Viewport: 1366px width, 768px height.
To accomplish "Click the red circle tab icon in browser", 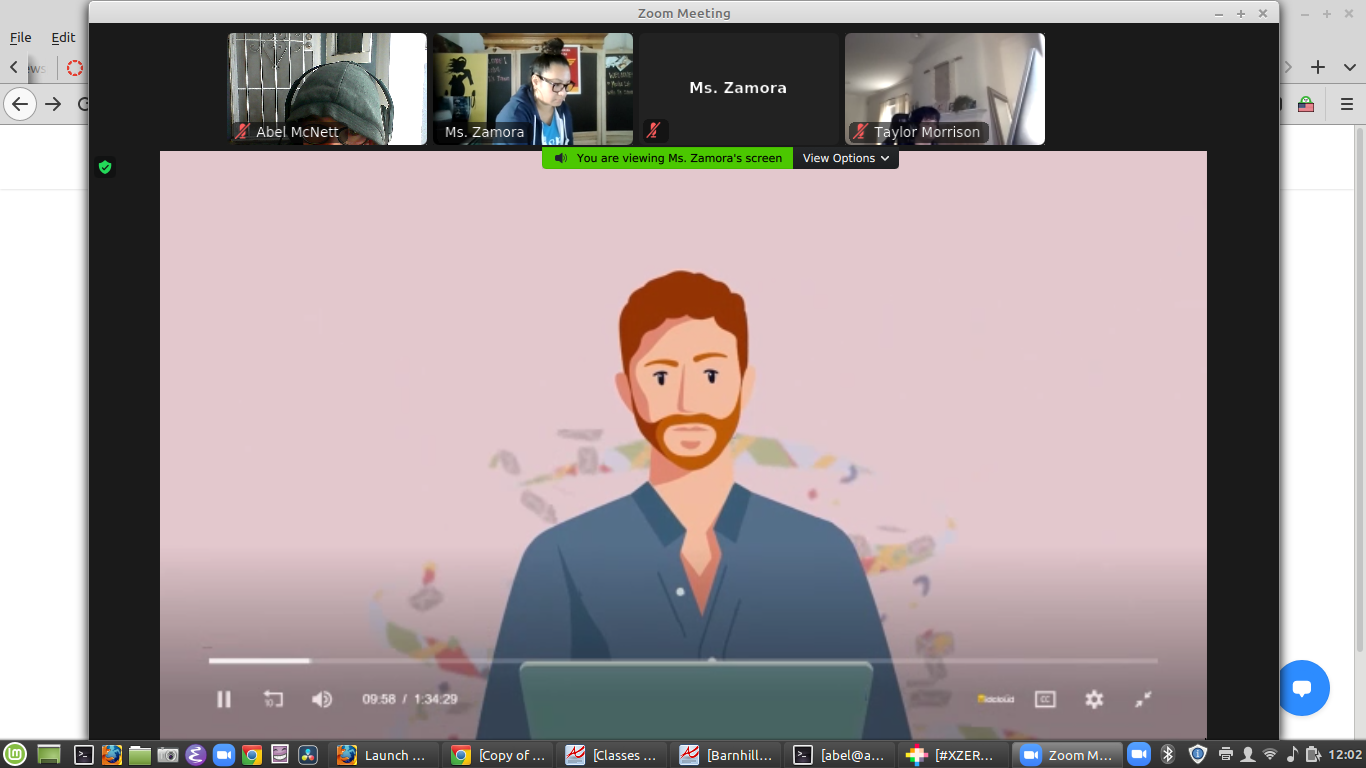I will point(75,68).
